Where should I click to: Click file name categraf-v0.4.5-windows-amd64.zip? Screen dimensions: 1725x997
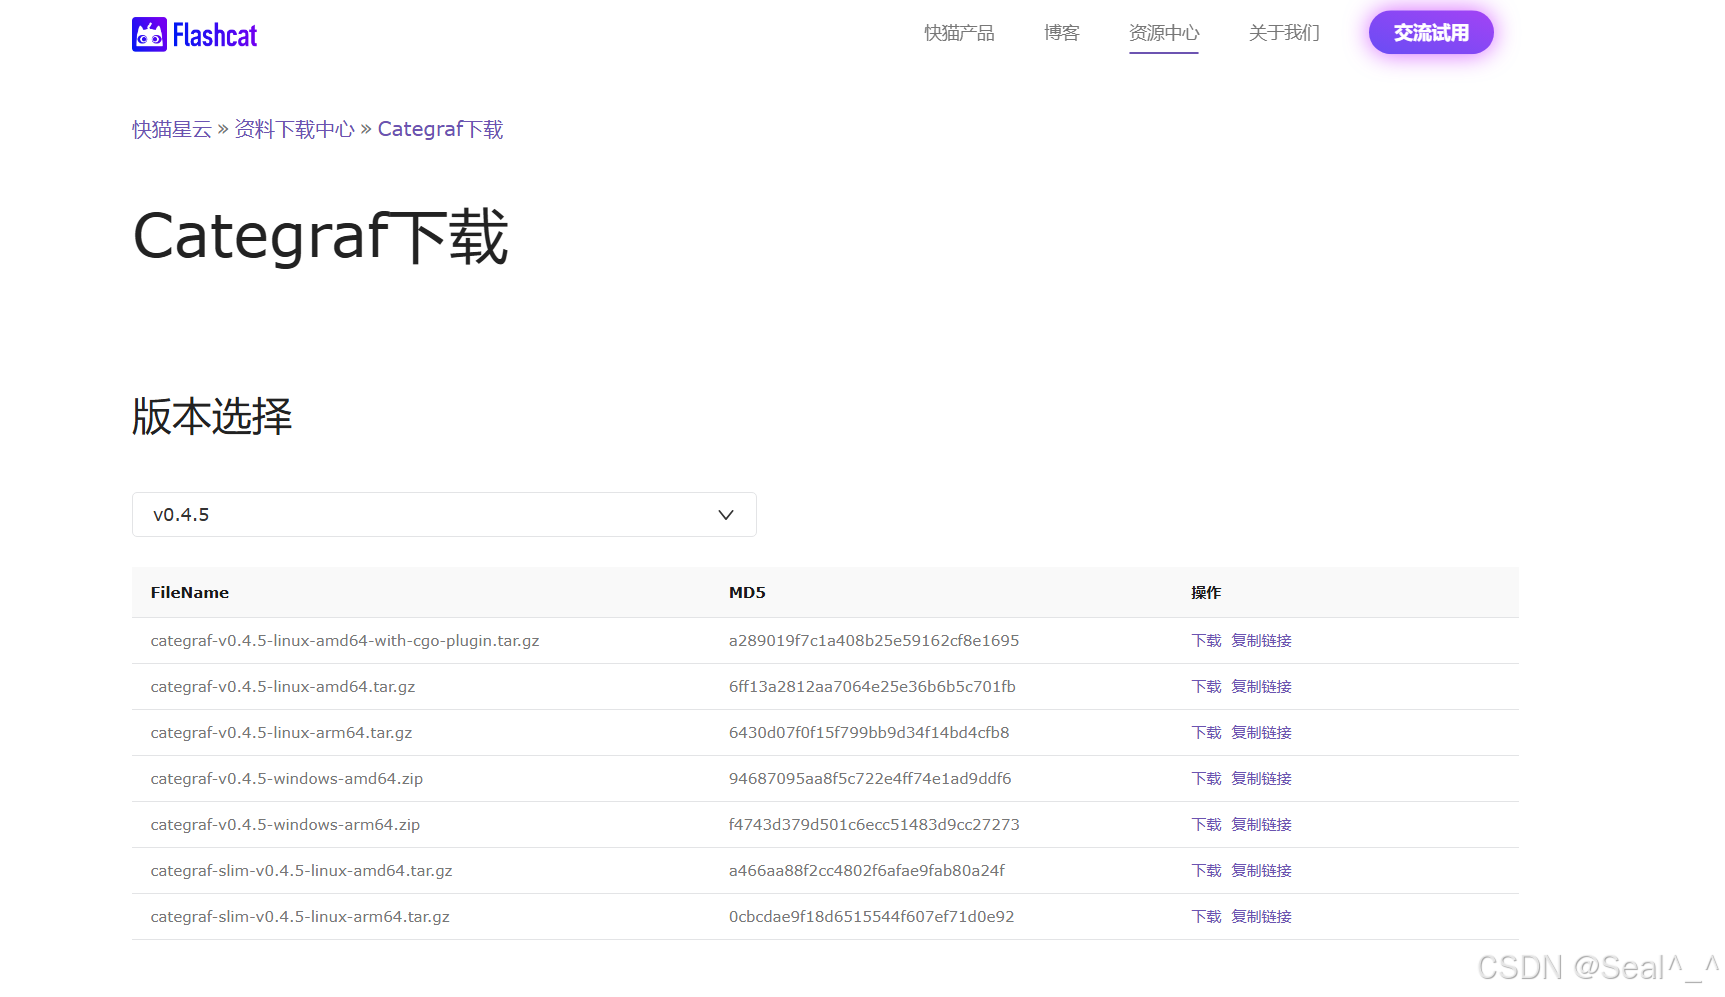287,778
